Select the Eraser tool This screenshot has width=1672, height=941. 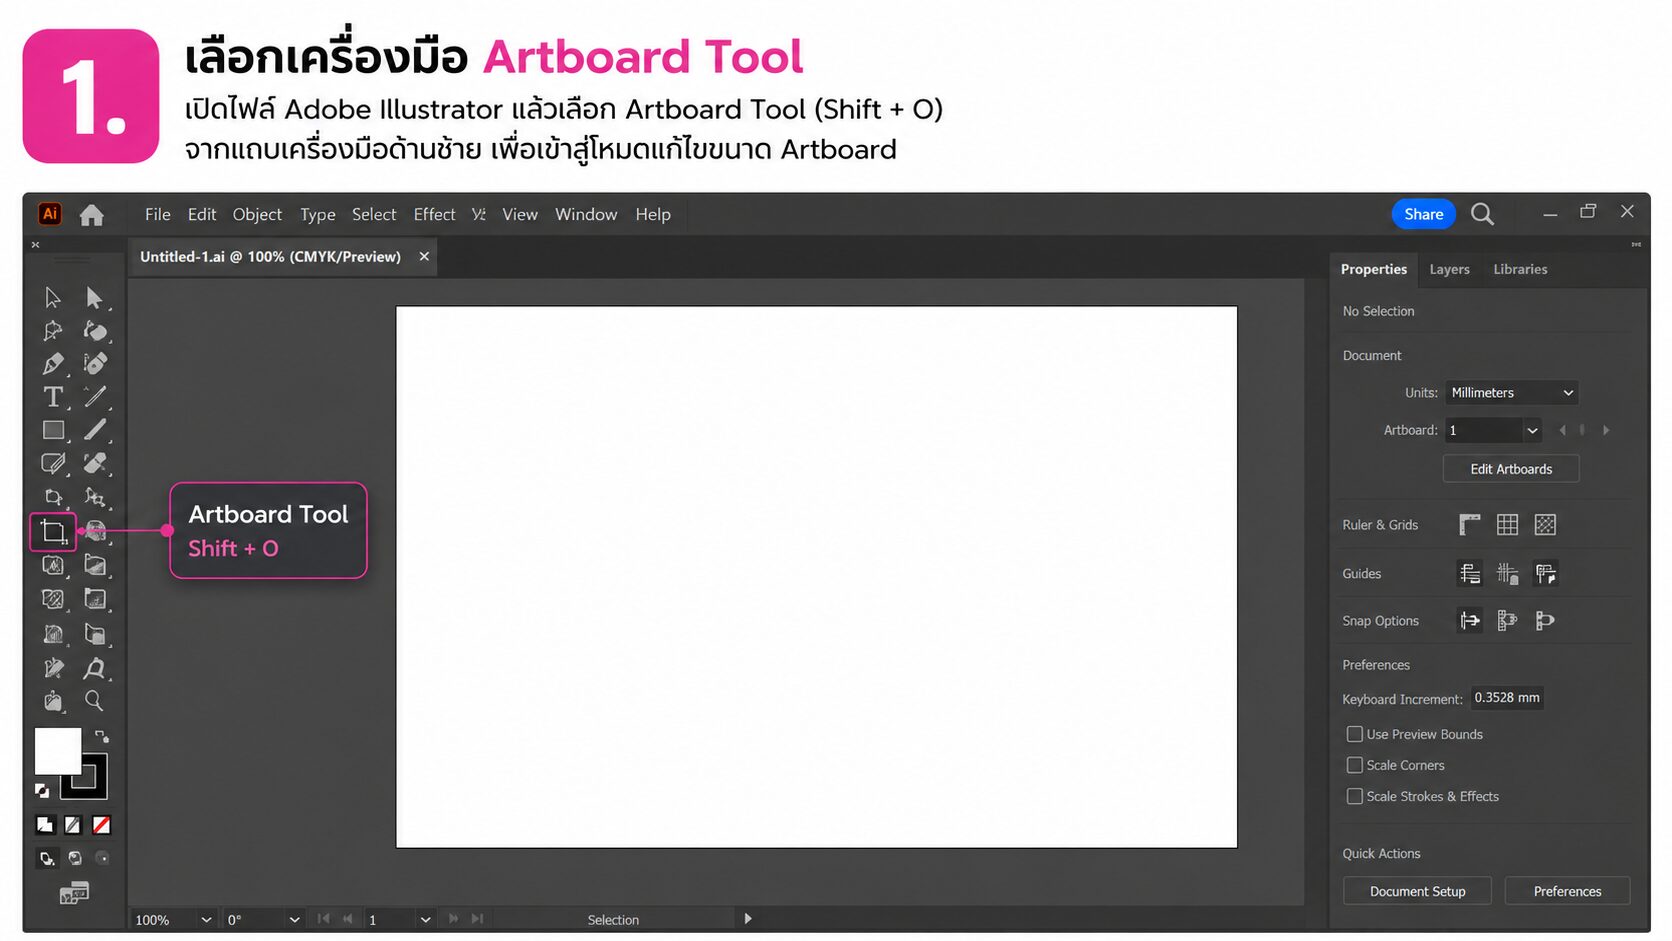[x=94, y=463]
